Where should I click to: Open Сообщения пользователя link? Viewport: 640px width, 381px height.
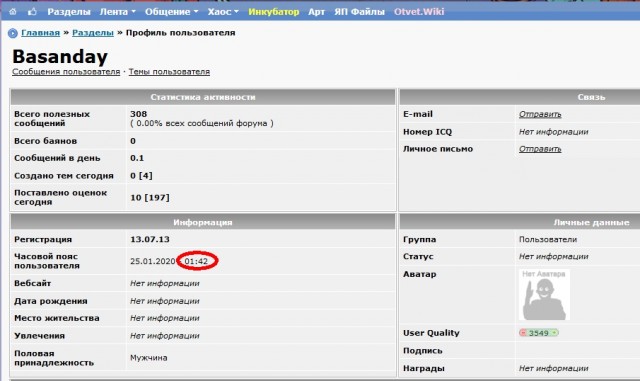[66, 72]
